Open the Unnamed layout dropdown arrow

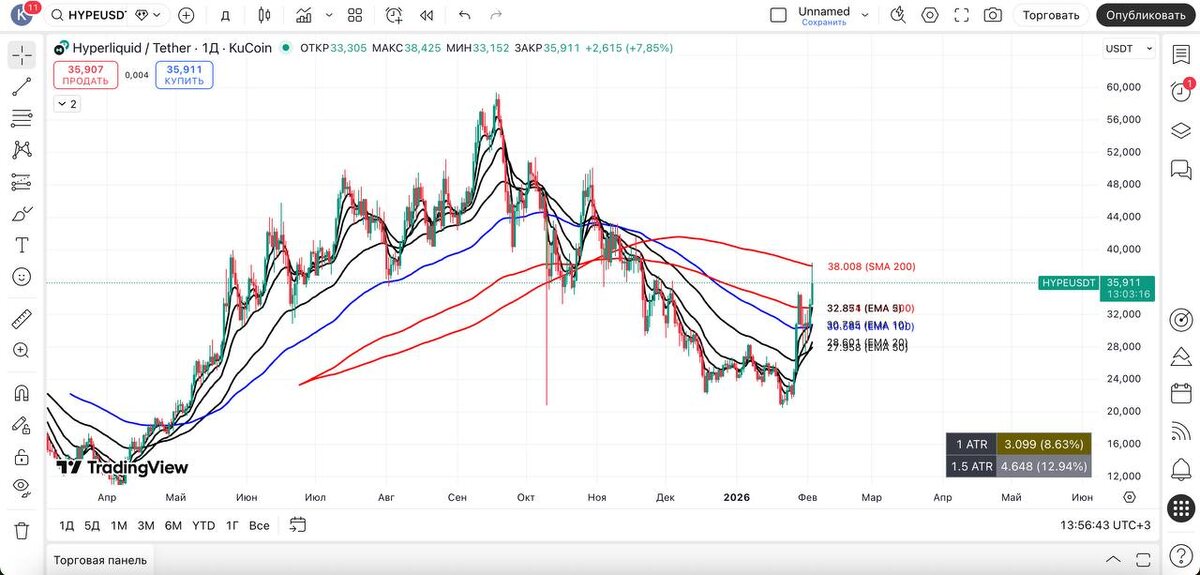865,15
